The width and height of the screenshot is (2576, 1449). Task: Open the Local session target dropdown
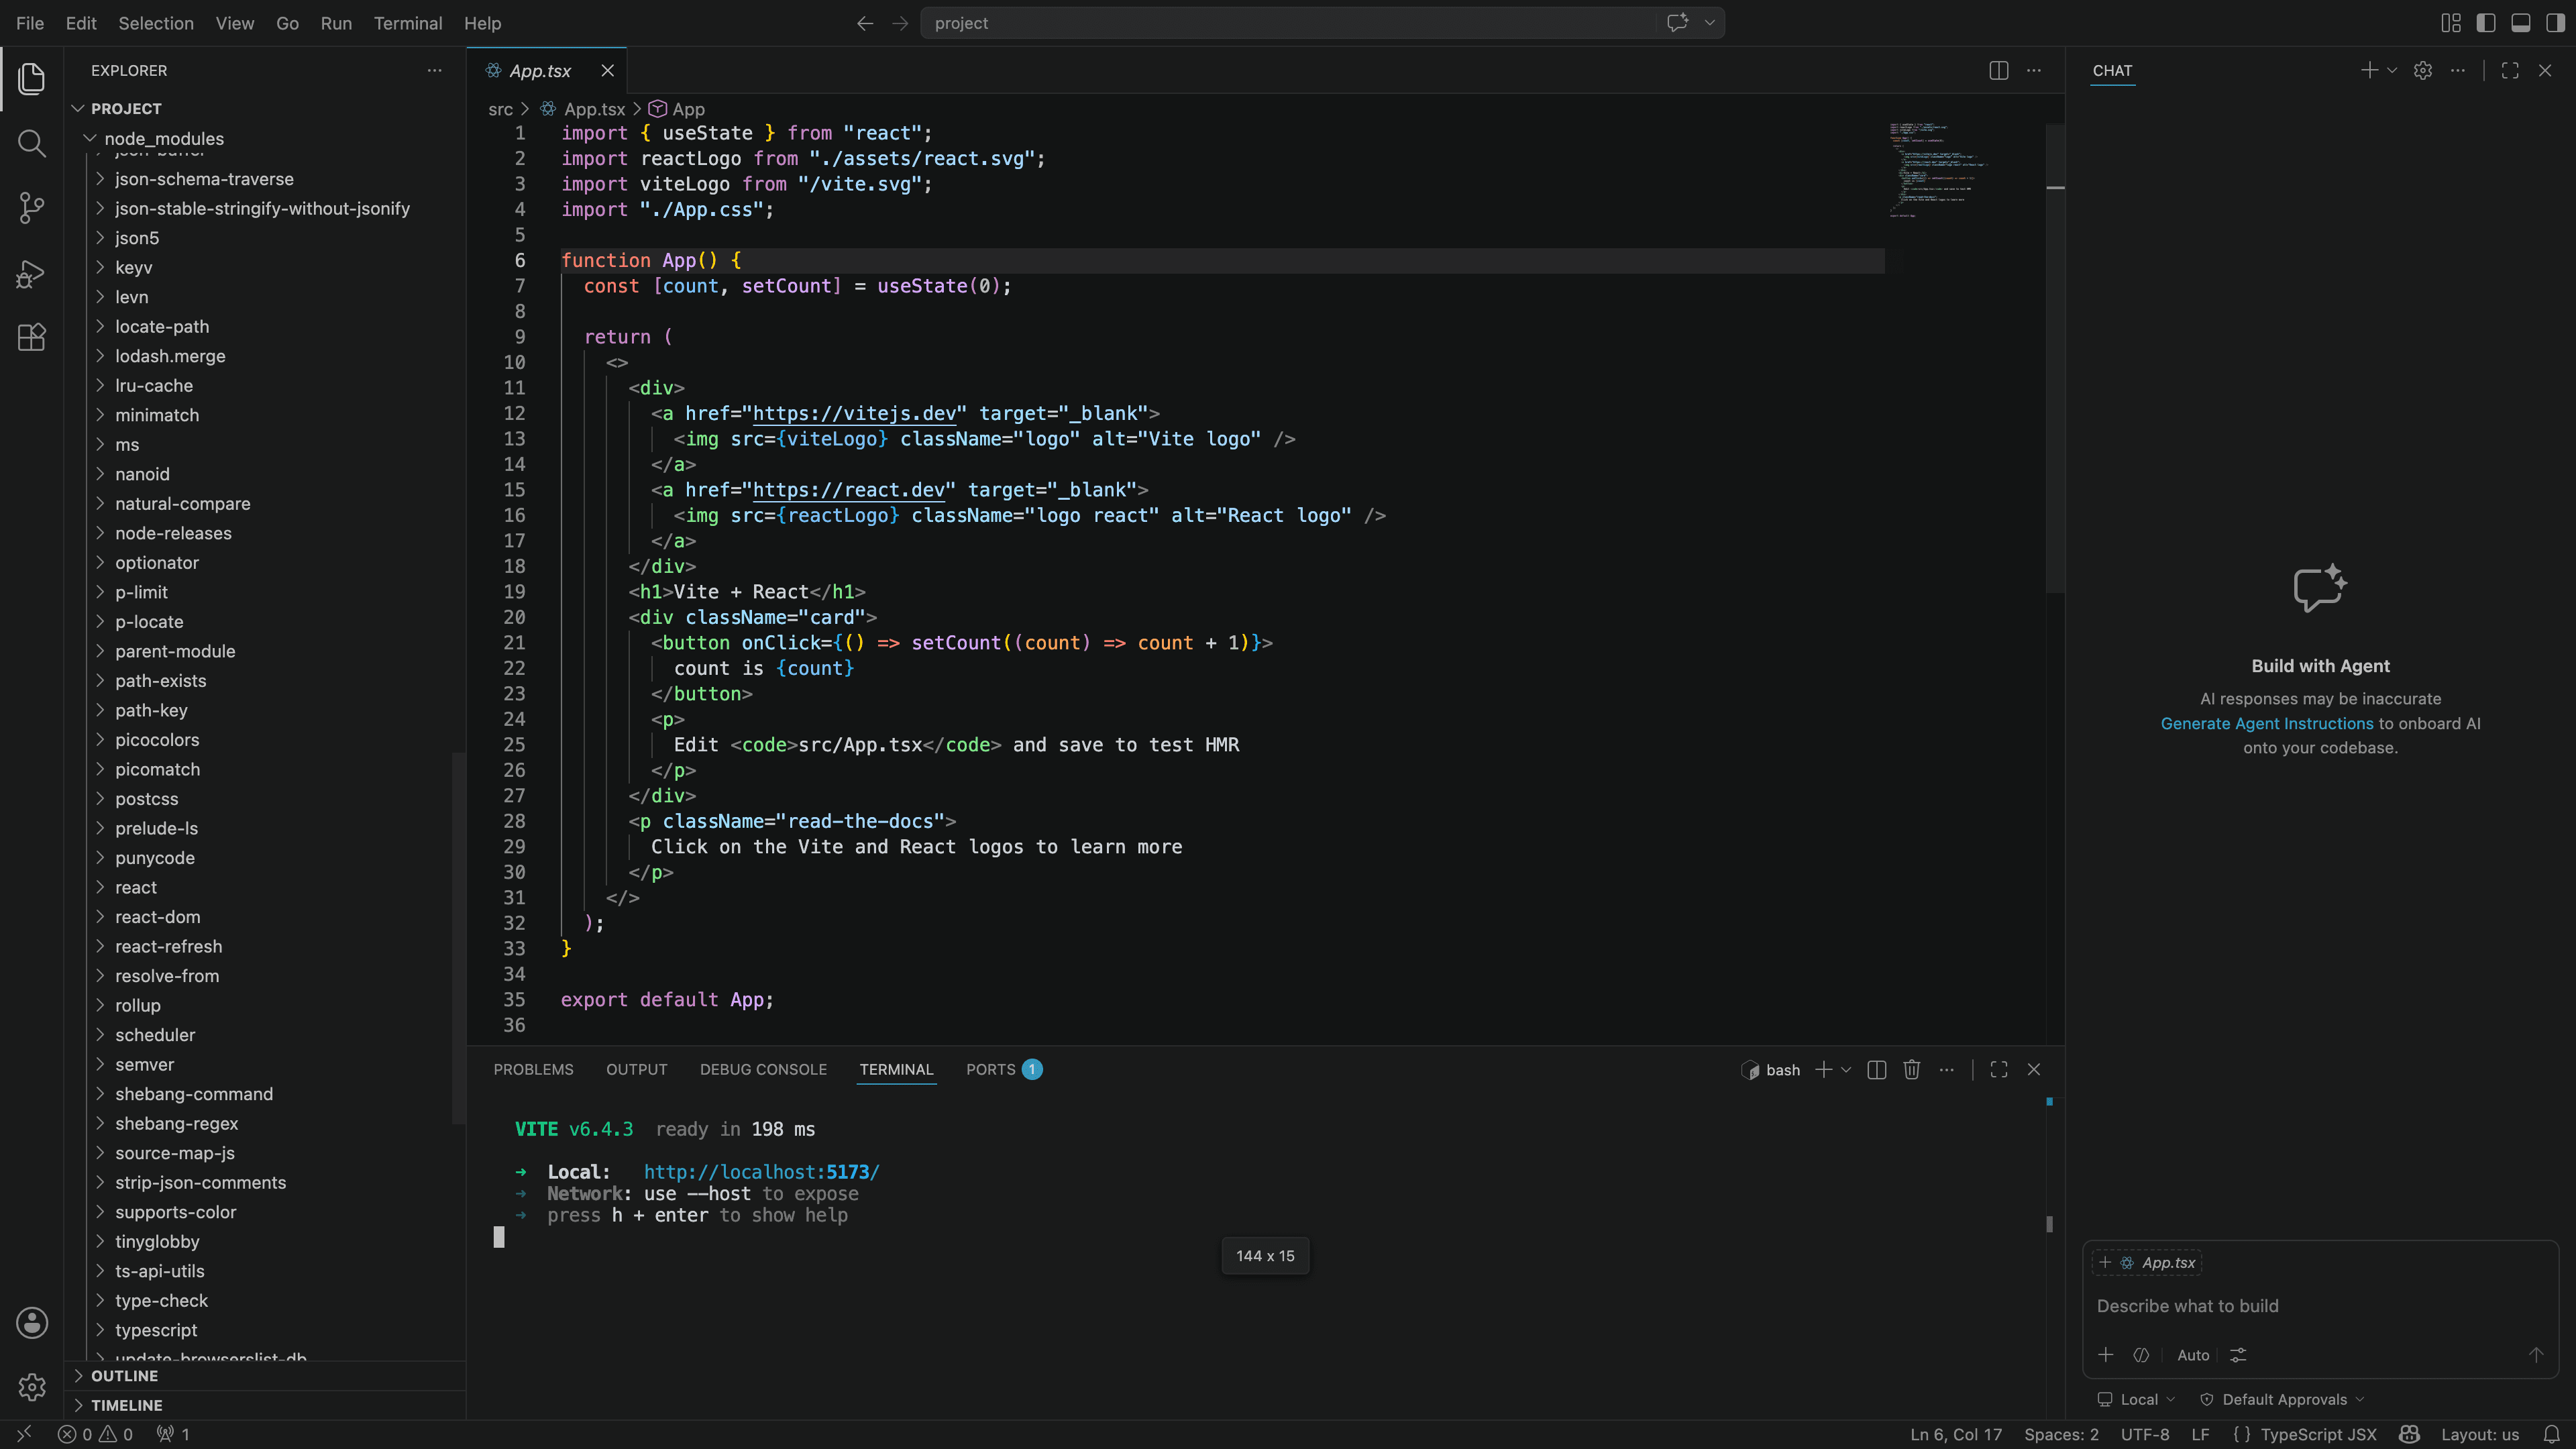(x=2136, y=1399)
